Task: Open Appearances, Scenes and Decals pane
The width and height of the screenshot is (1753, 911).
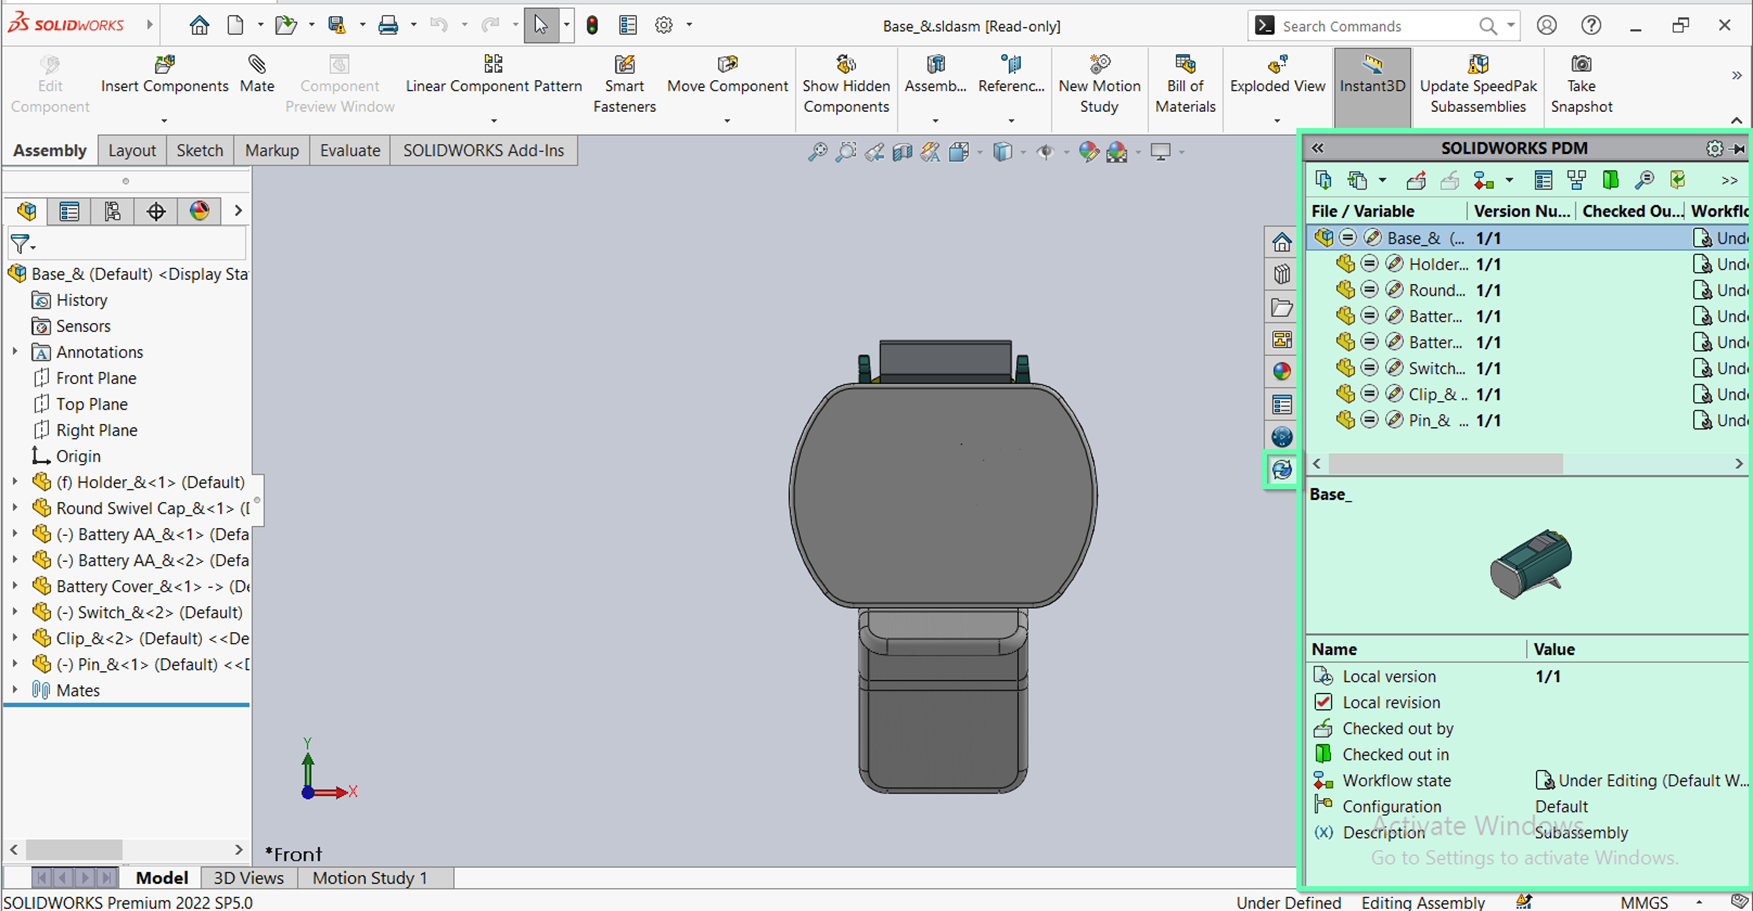Action: coord(1281,371)
